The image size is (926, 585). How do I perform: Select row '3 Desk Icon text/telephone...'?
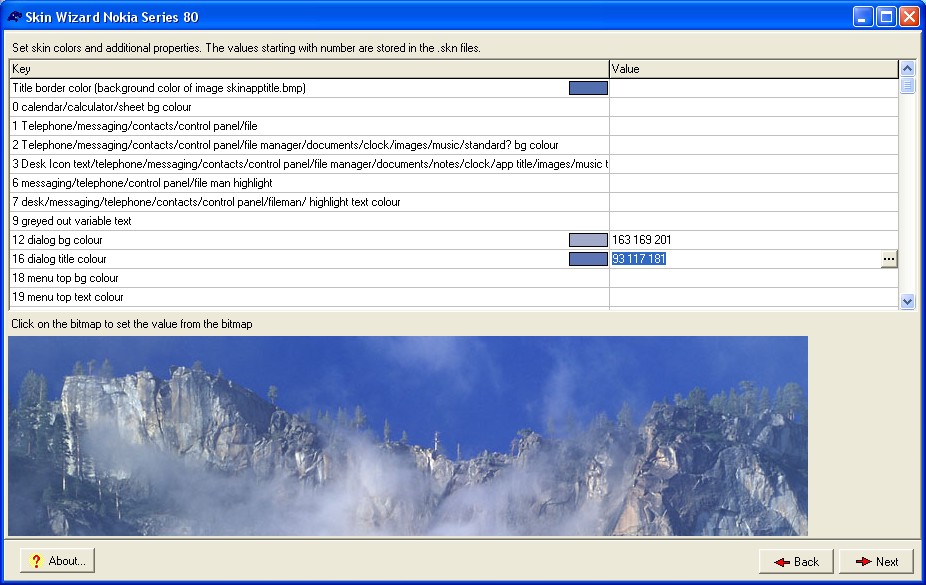tap(309, 164)
